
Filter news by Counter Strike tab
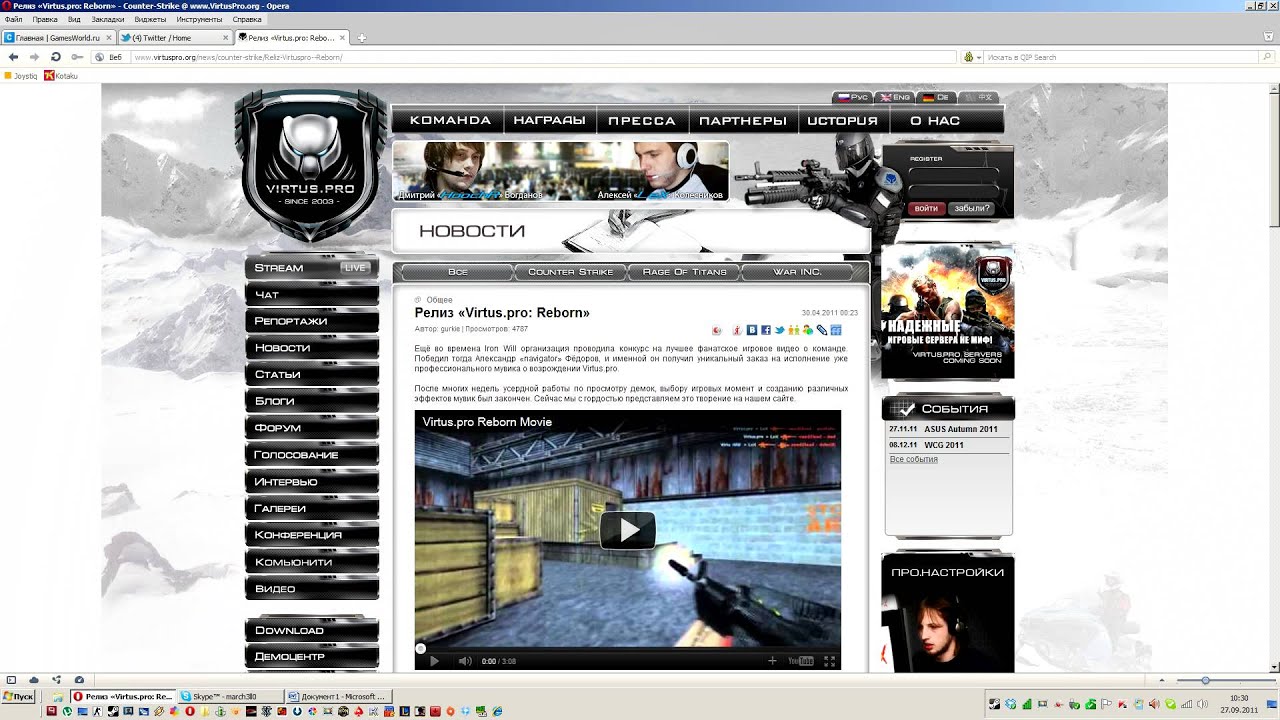[570, 272]
